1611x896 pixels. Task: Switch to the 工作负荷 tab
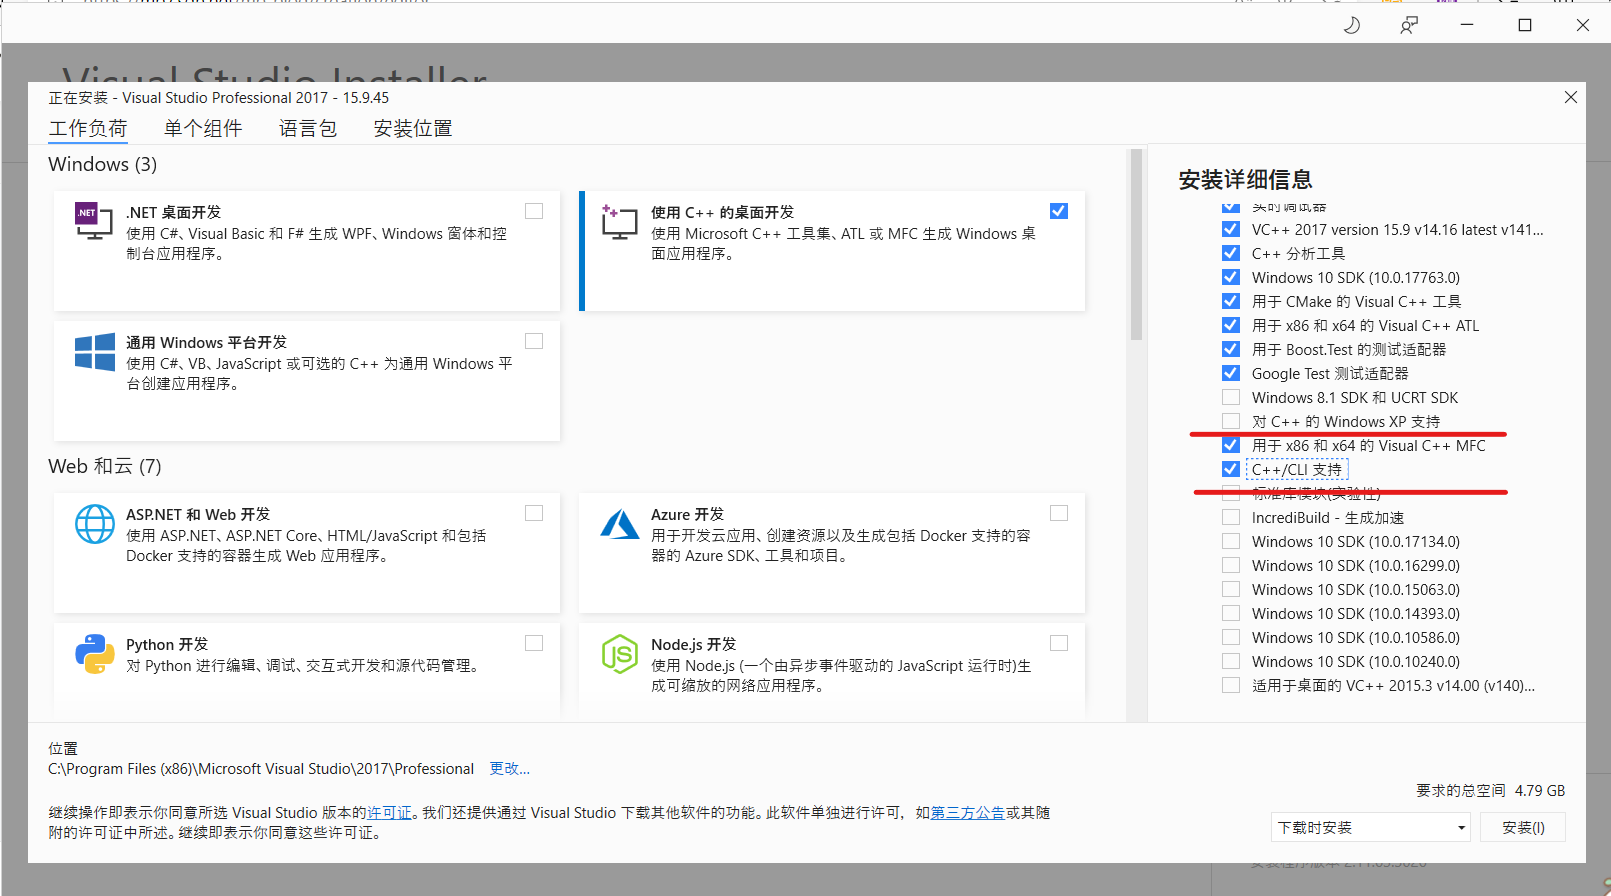[x=88, y=128]
